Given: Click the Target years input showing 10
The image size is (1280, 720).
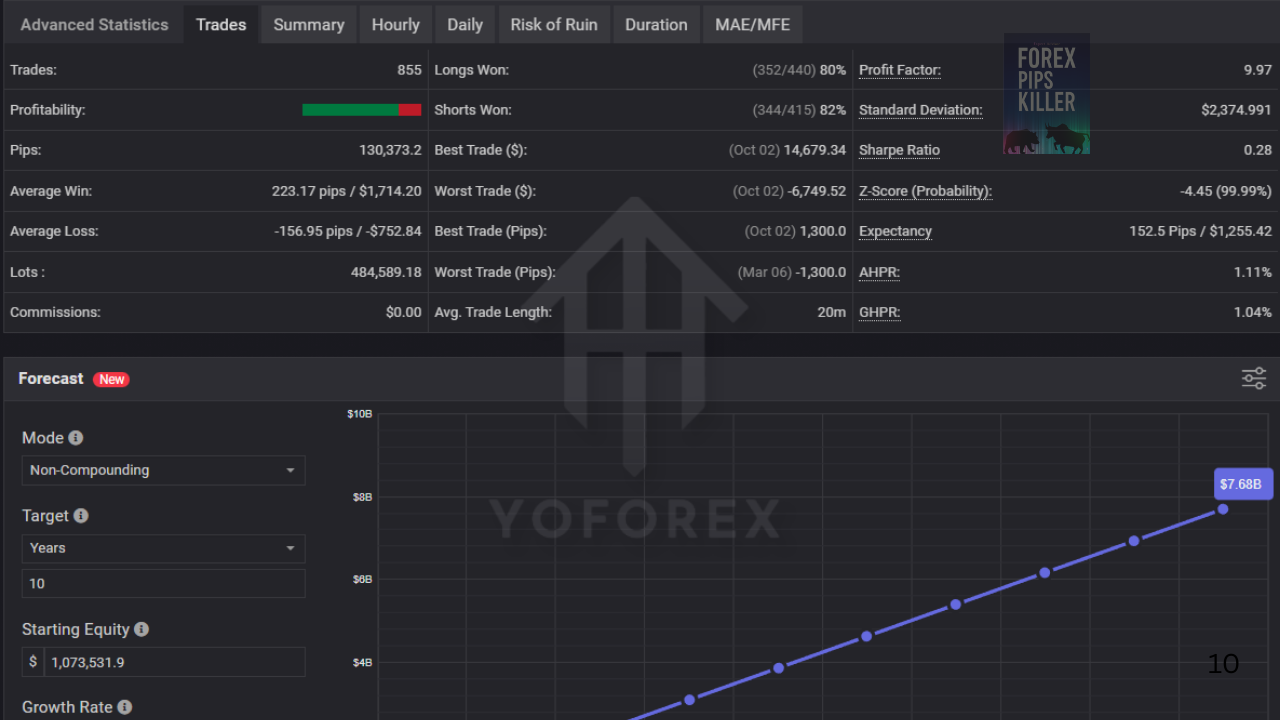Looking at the screenshot, I should 163,583.
